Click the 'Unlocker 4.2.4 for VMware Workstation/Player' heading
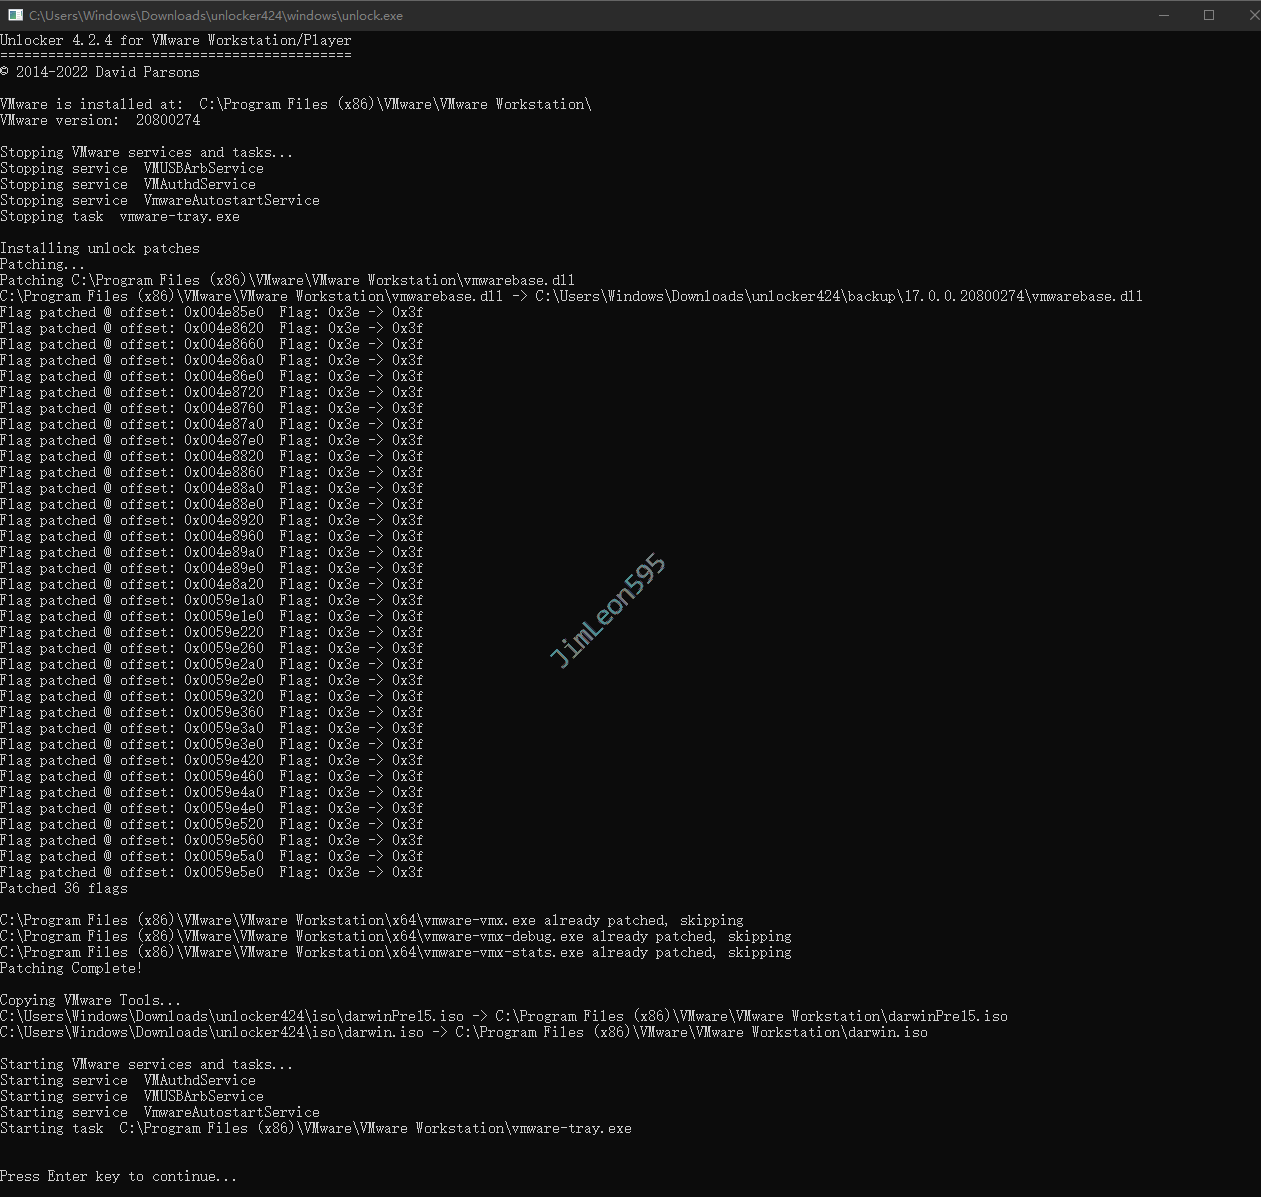1261x1197 pixels. [x=176, y=41]
